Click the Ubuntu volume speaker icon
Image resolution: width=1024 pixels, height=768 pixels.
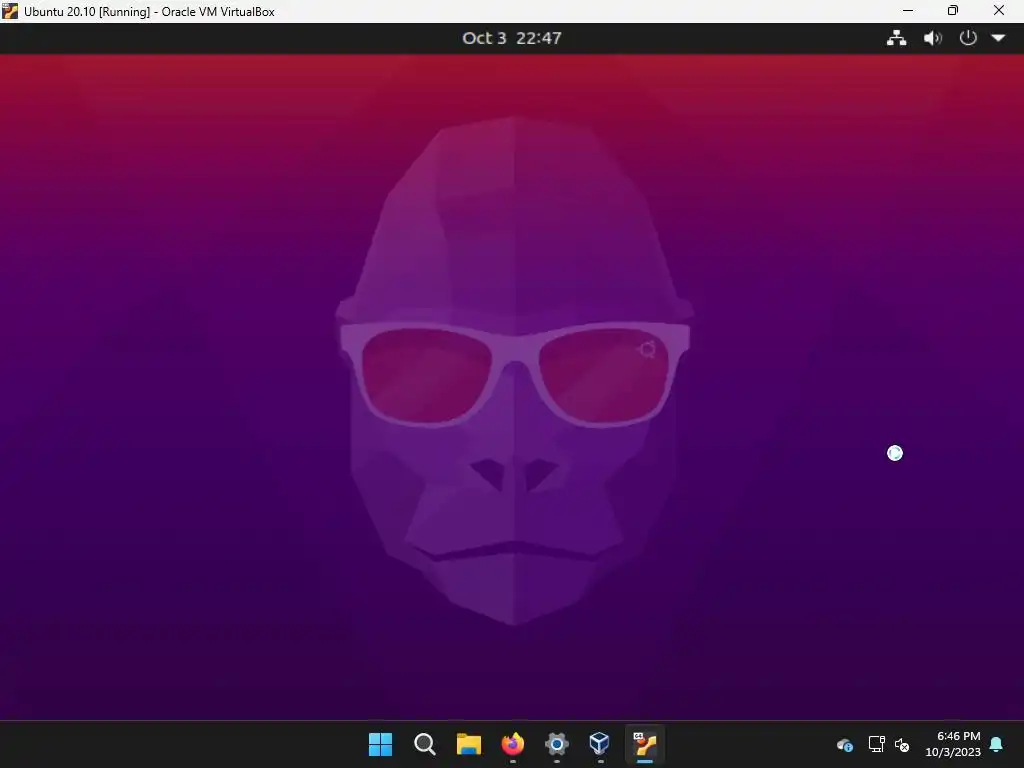click(x=933, y=38)
